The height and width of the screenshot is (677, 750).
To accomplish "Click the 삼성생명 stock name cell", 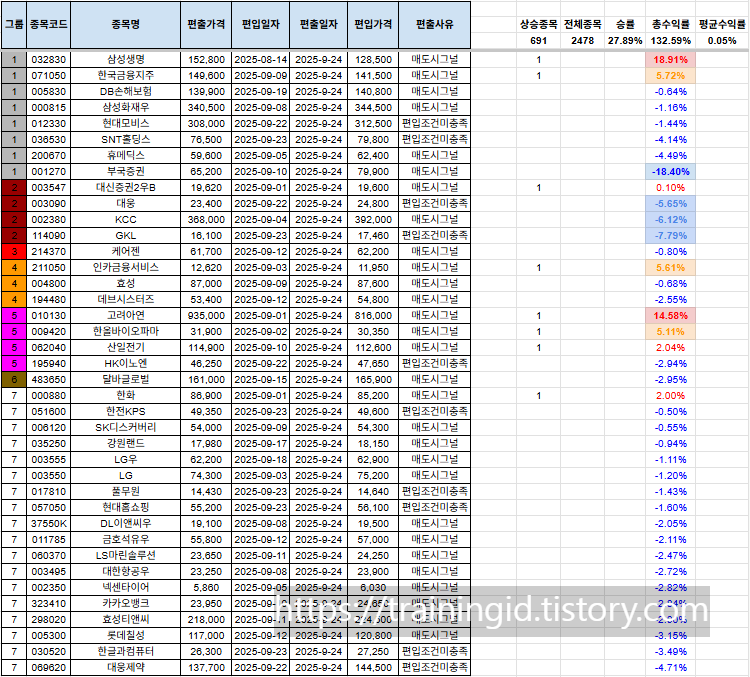I will pyautogui.click(x=126, y=59).
